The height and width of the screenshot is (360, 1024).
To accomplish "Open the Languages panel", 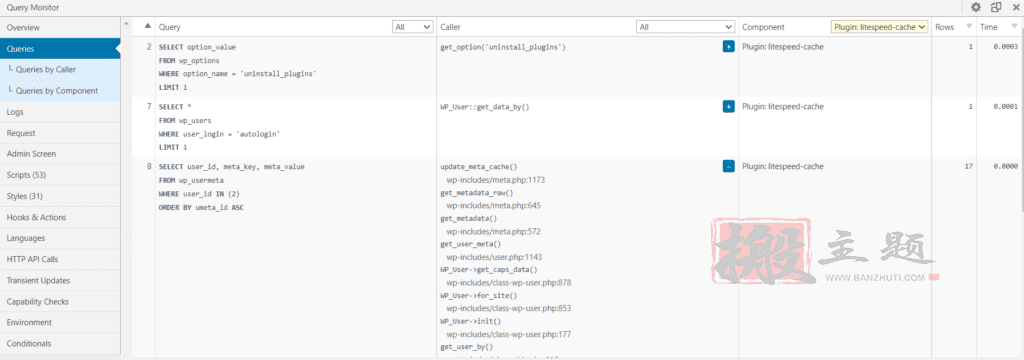I will pos(60,238).
